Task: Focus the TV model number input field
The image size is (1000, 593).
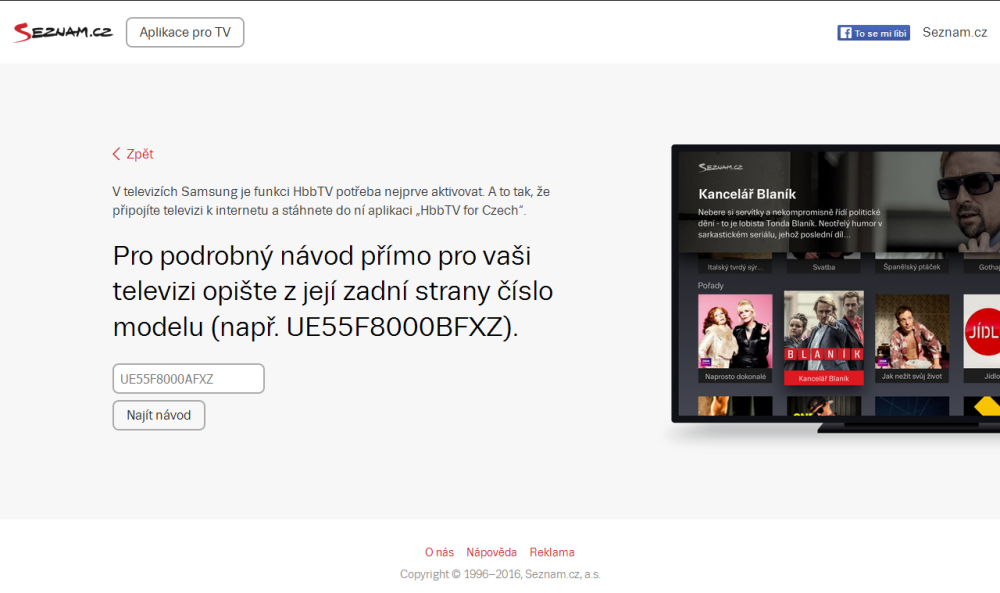Action: (189, 379)
